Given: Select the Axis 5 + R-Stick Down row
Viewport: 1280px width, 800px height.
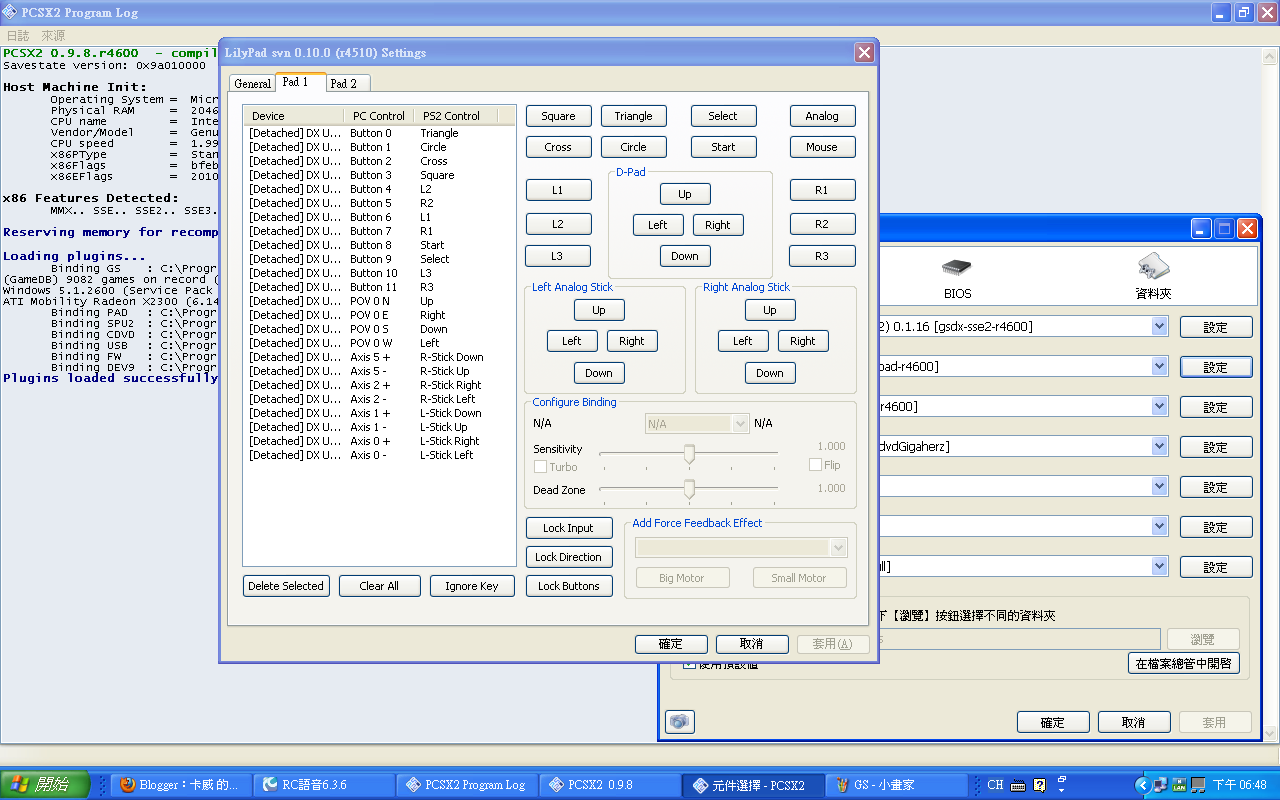Looking at the screenshot, I should [x=379, y=357].
